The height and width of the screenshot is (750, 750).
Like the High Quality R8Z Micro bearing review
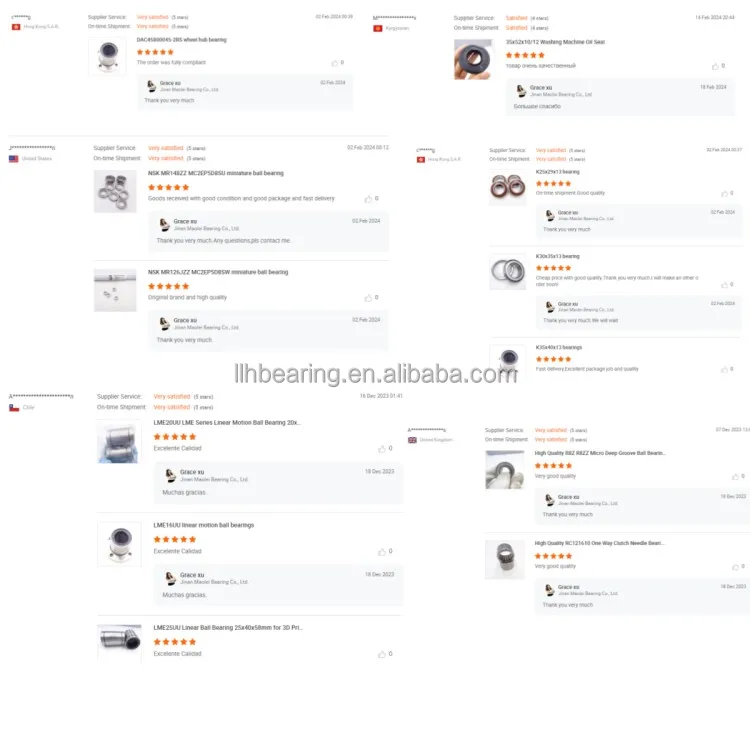(735, 476)
